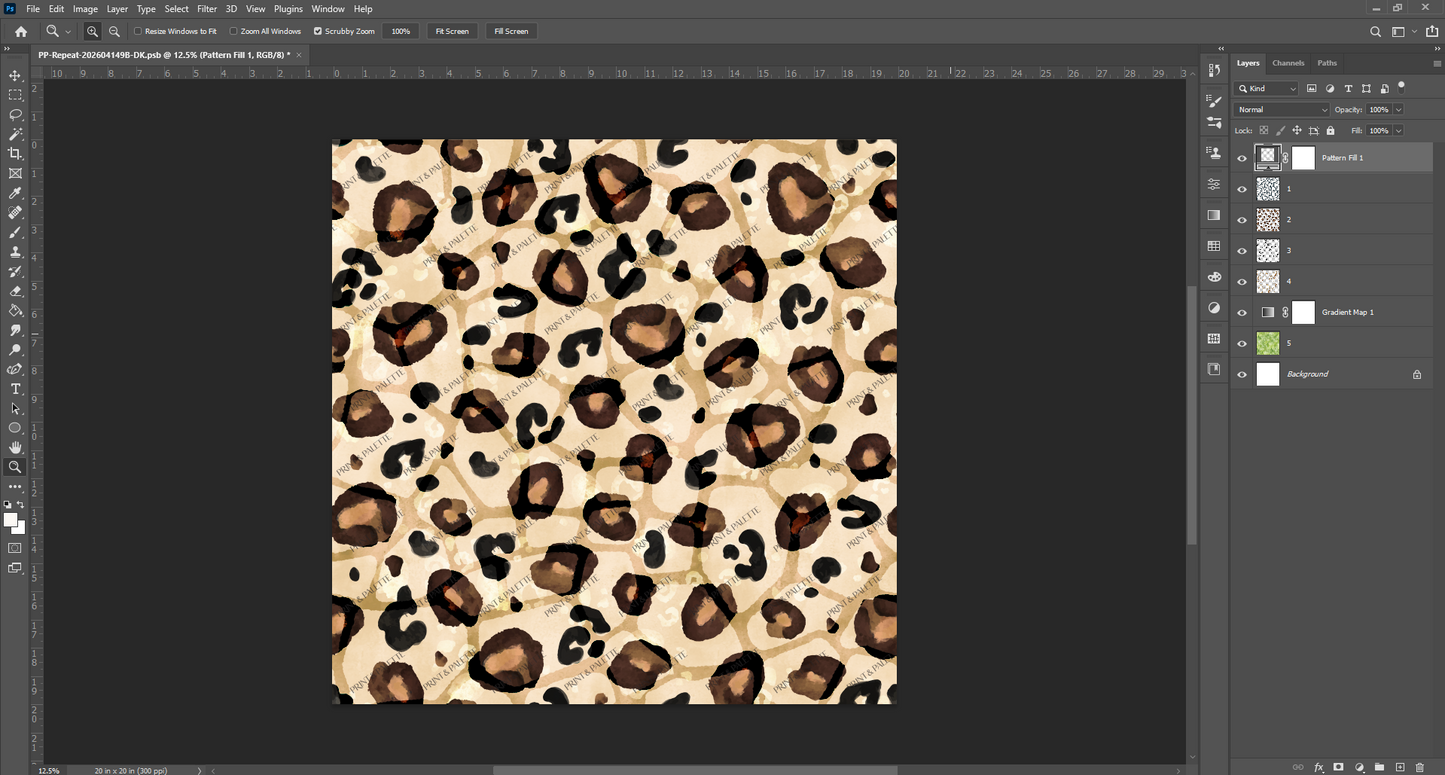Open the Kind filter dropdown
Image resolution: width=1445 pixels, height=775 pixels.
coord(1267,89)
